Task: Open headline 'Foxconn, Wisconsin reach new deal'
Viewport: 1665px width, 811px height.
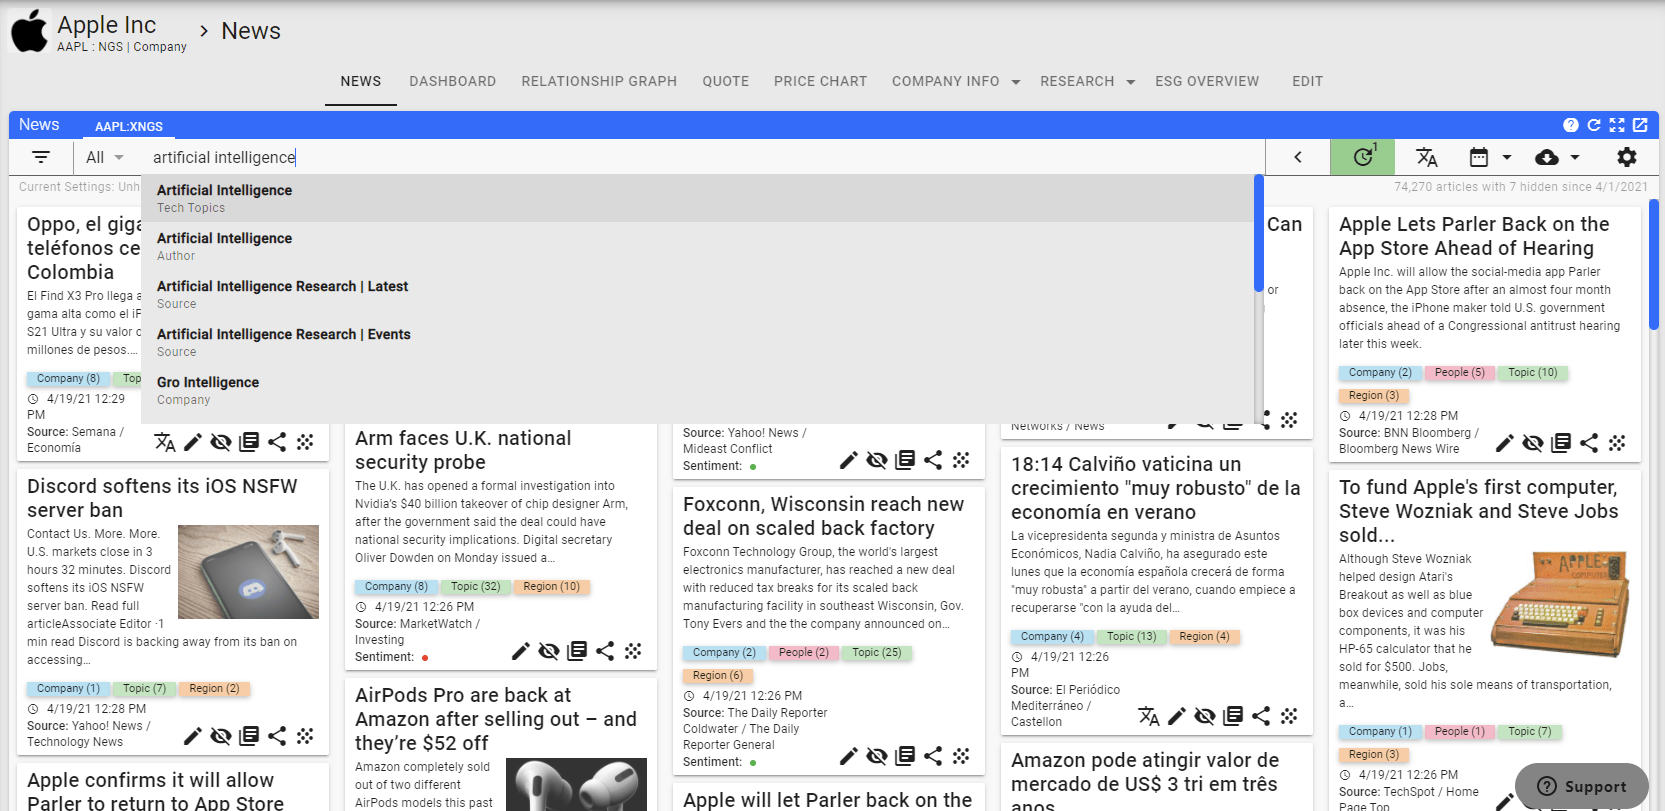Action: coord(823,516)
